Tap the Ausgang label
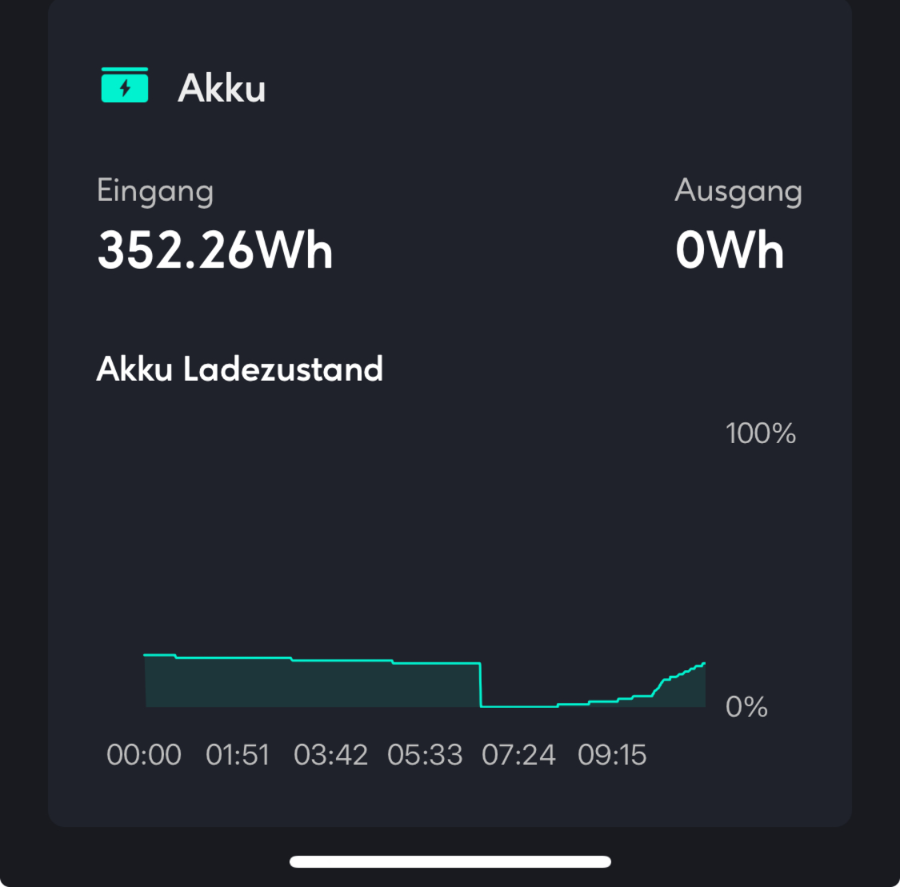This screenshot has width=900, height=887. pos(738,191)
